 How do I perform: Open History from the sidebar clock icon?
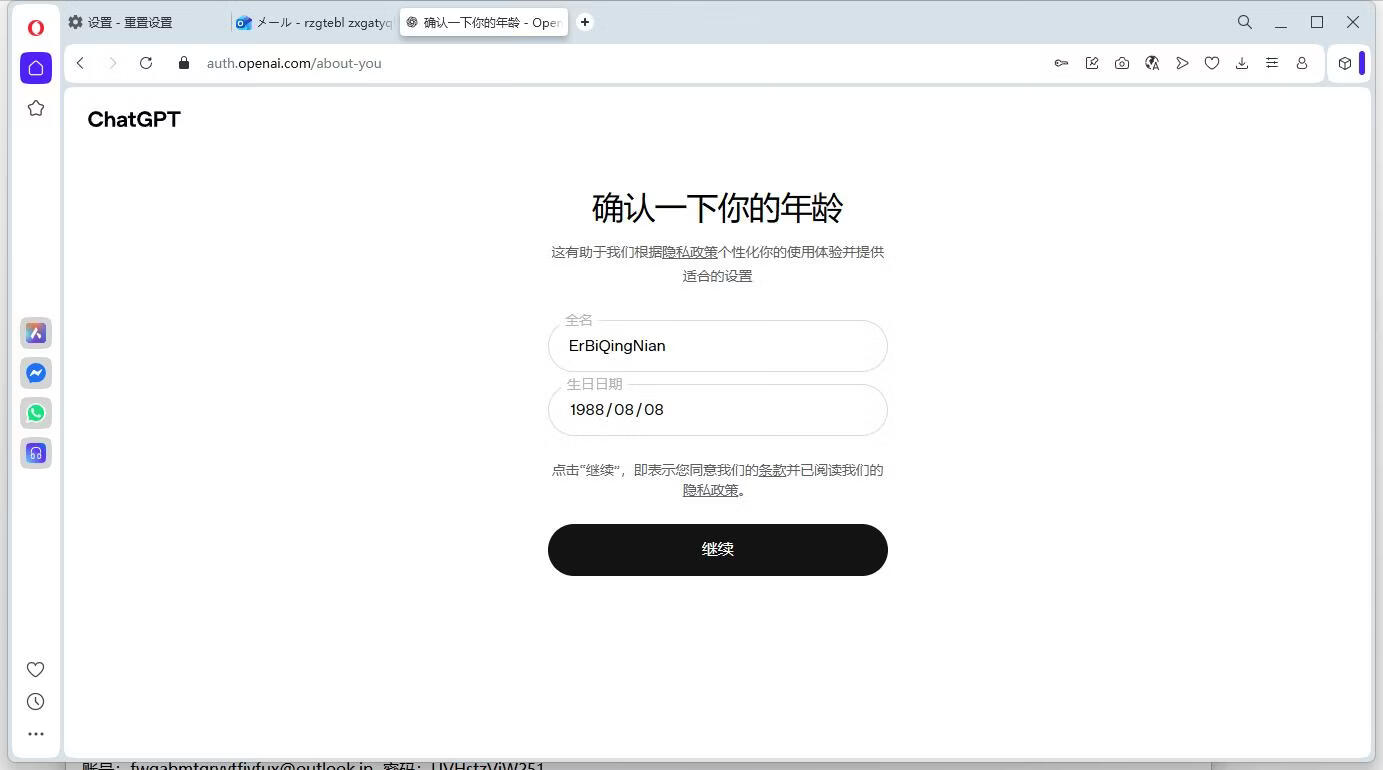coord(36,702)
